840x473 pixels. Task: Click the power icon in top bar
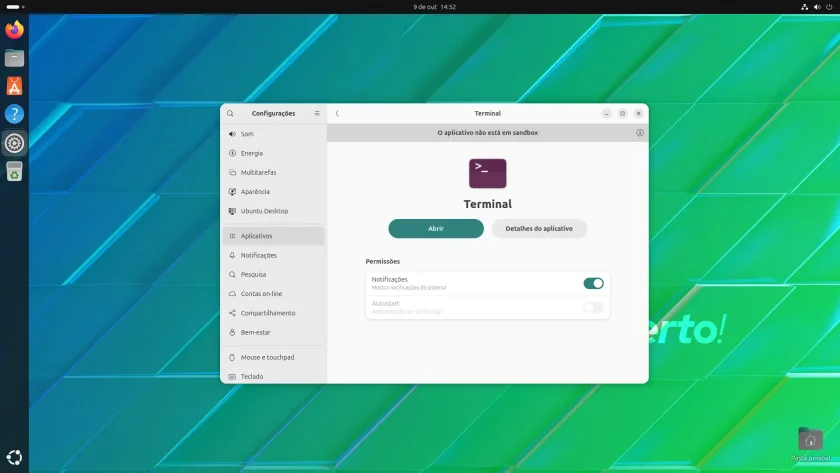point(829,7)
